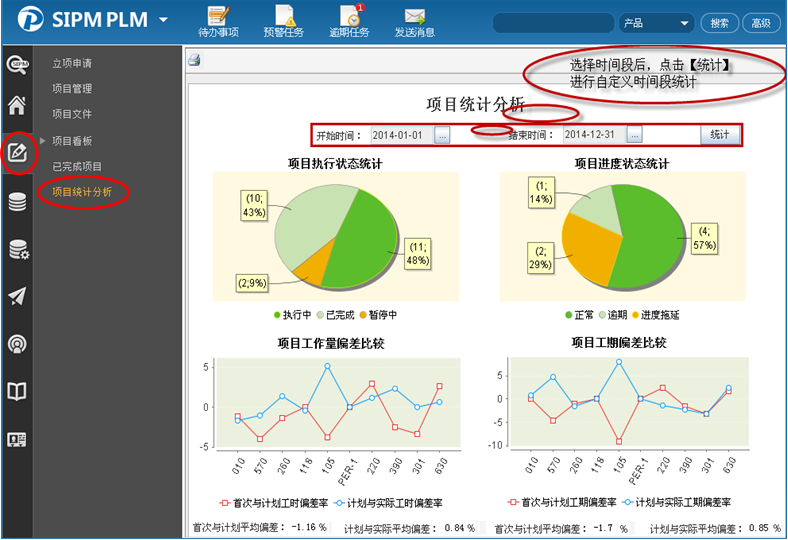The image size is (788, 540).
Task: Click the home icon in left sidebar
Action: [x=16, y=106]
